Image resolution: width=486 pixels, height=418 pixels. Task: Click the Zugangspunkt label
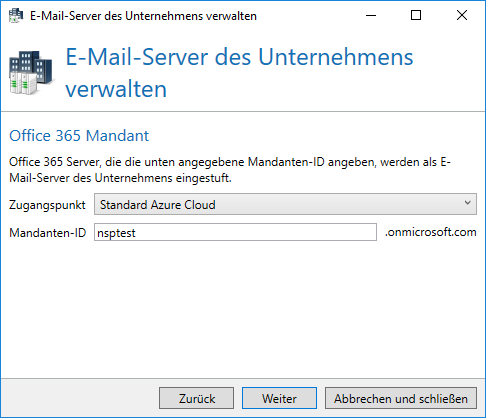point(47,205)
